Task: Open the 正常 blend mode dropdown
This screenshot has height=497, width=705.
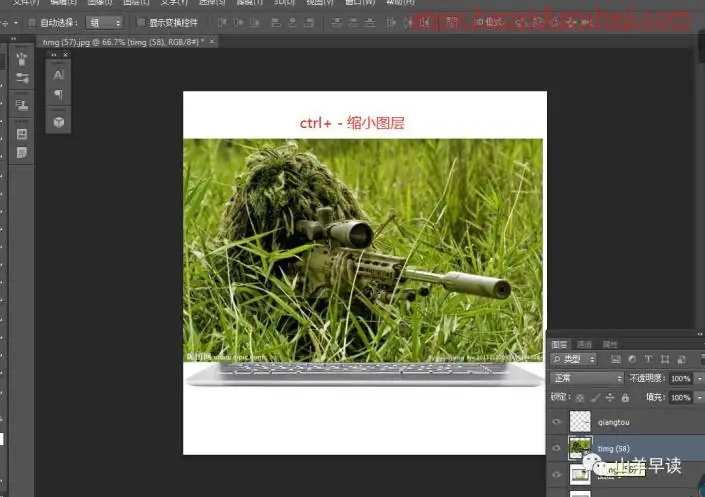Action: tap(587, 378)
